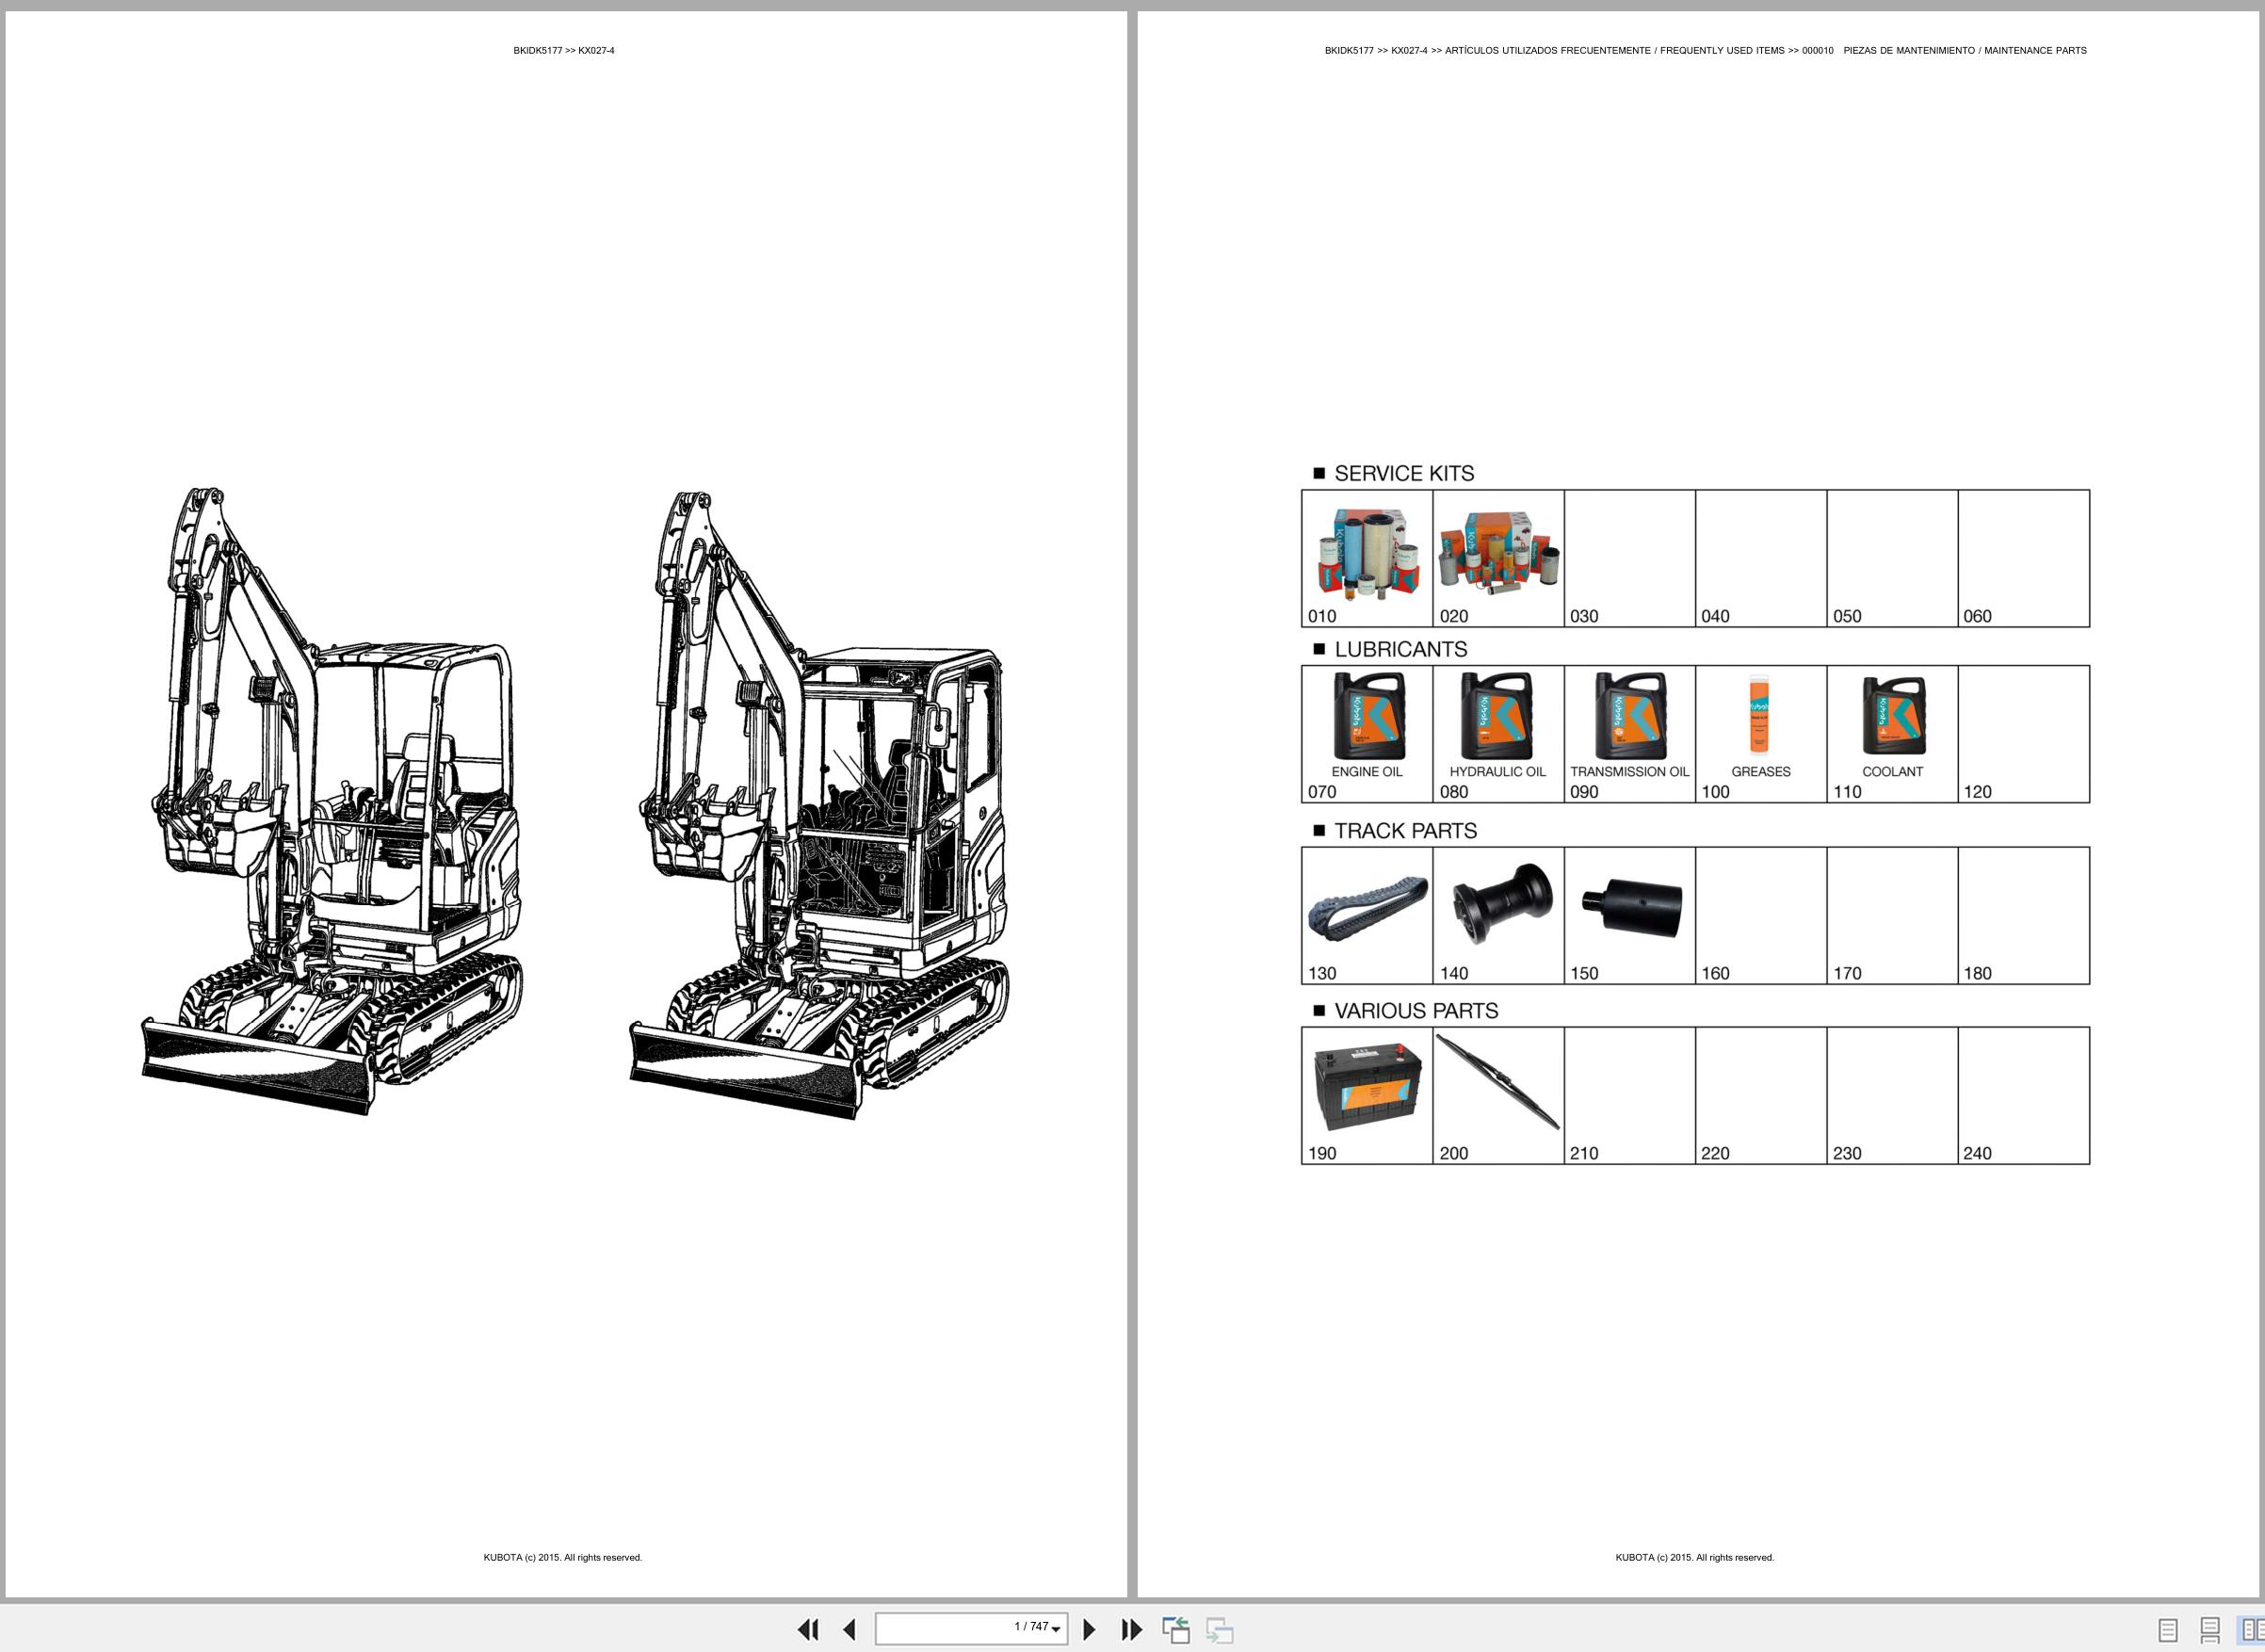Click the VARIOUS PARTS heading
Viewport: 2265px width, 1652px height.
(1416, 1011)
